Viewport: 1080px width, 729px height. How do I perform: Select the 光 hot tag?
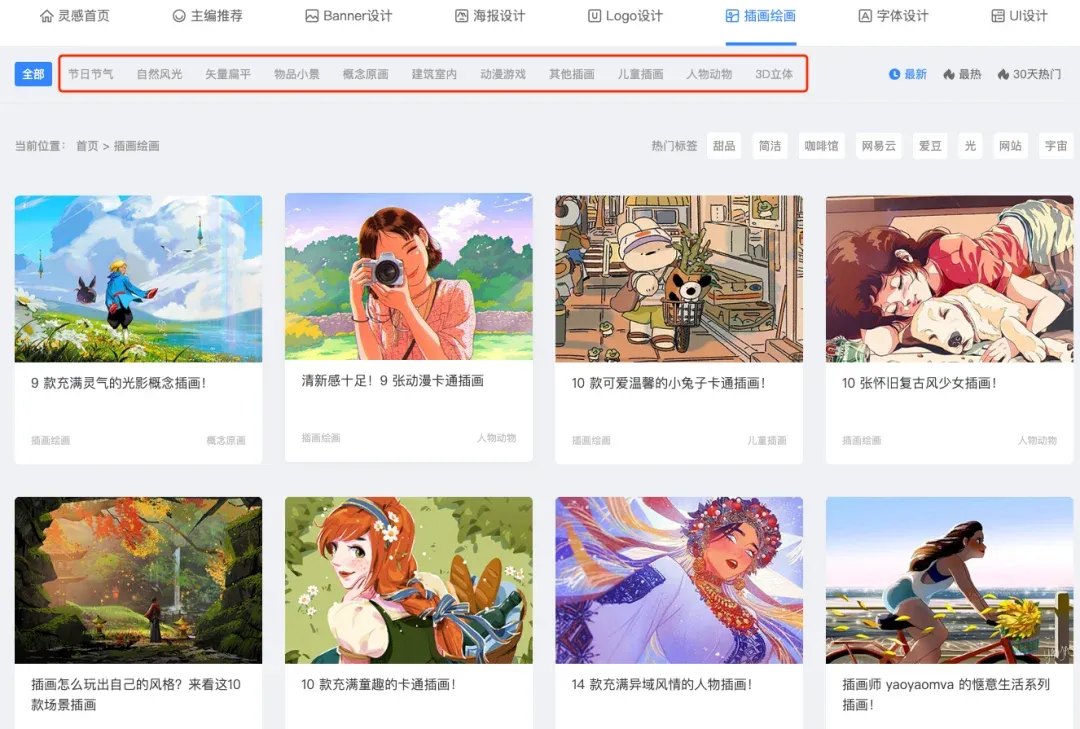[970, 145]
